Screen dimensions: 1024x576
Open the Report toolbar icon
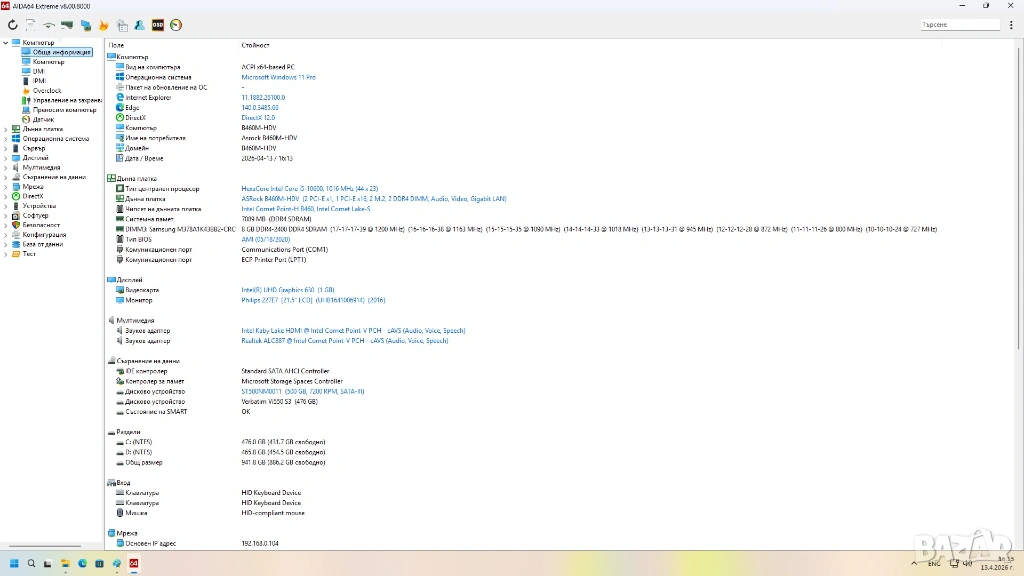31,25
